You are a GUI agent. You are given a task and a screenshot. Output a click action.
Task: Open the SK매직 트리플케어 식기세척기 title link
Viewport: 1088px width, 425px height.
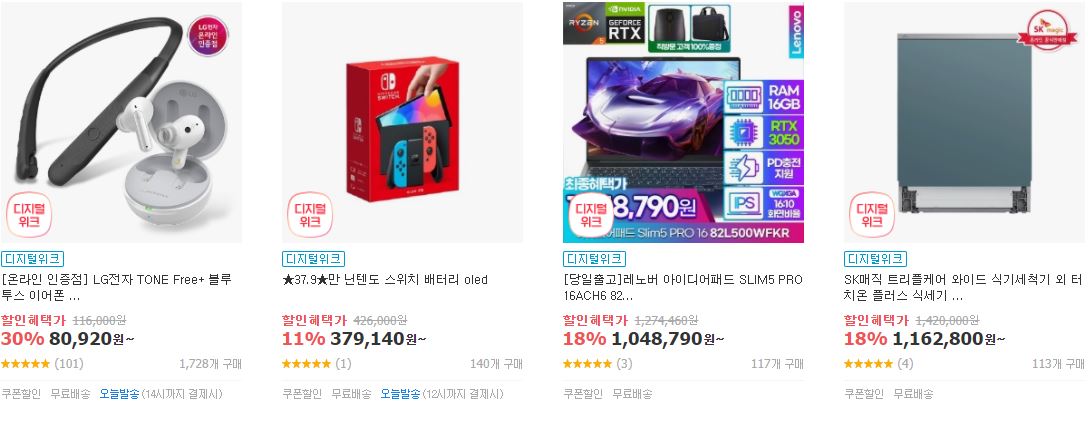click(x=963, y=288)
